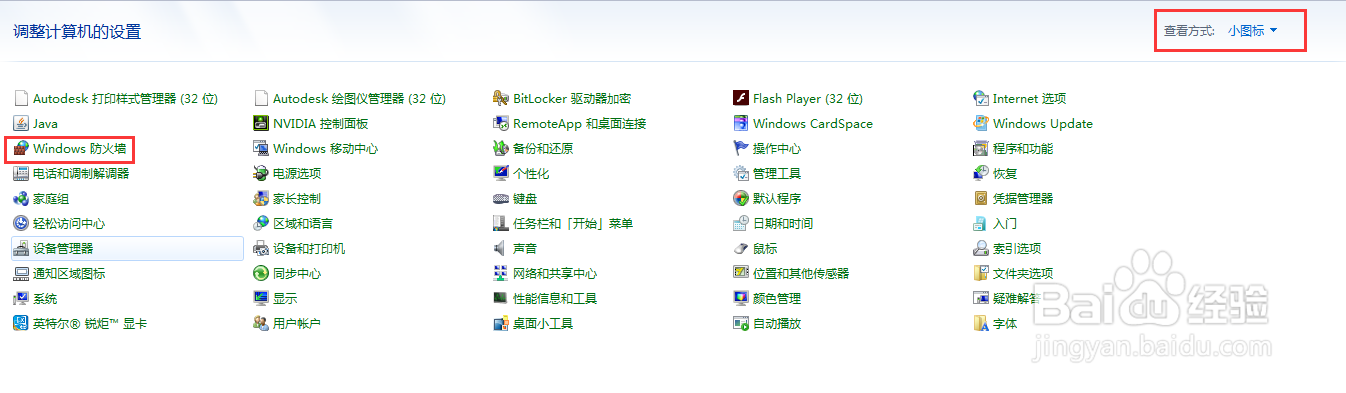Open 凭据管理器 link
1346x393 pixels.
pos(1023,199)
